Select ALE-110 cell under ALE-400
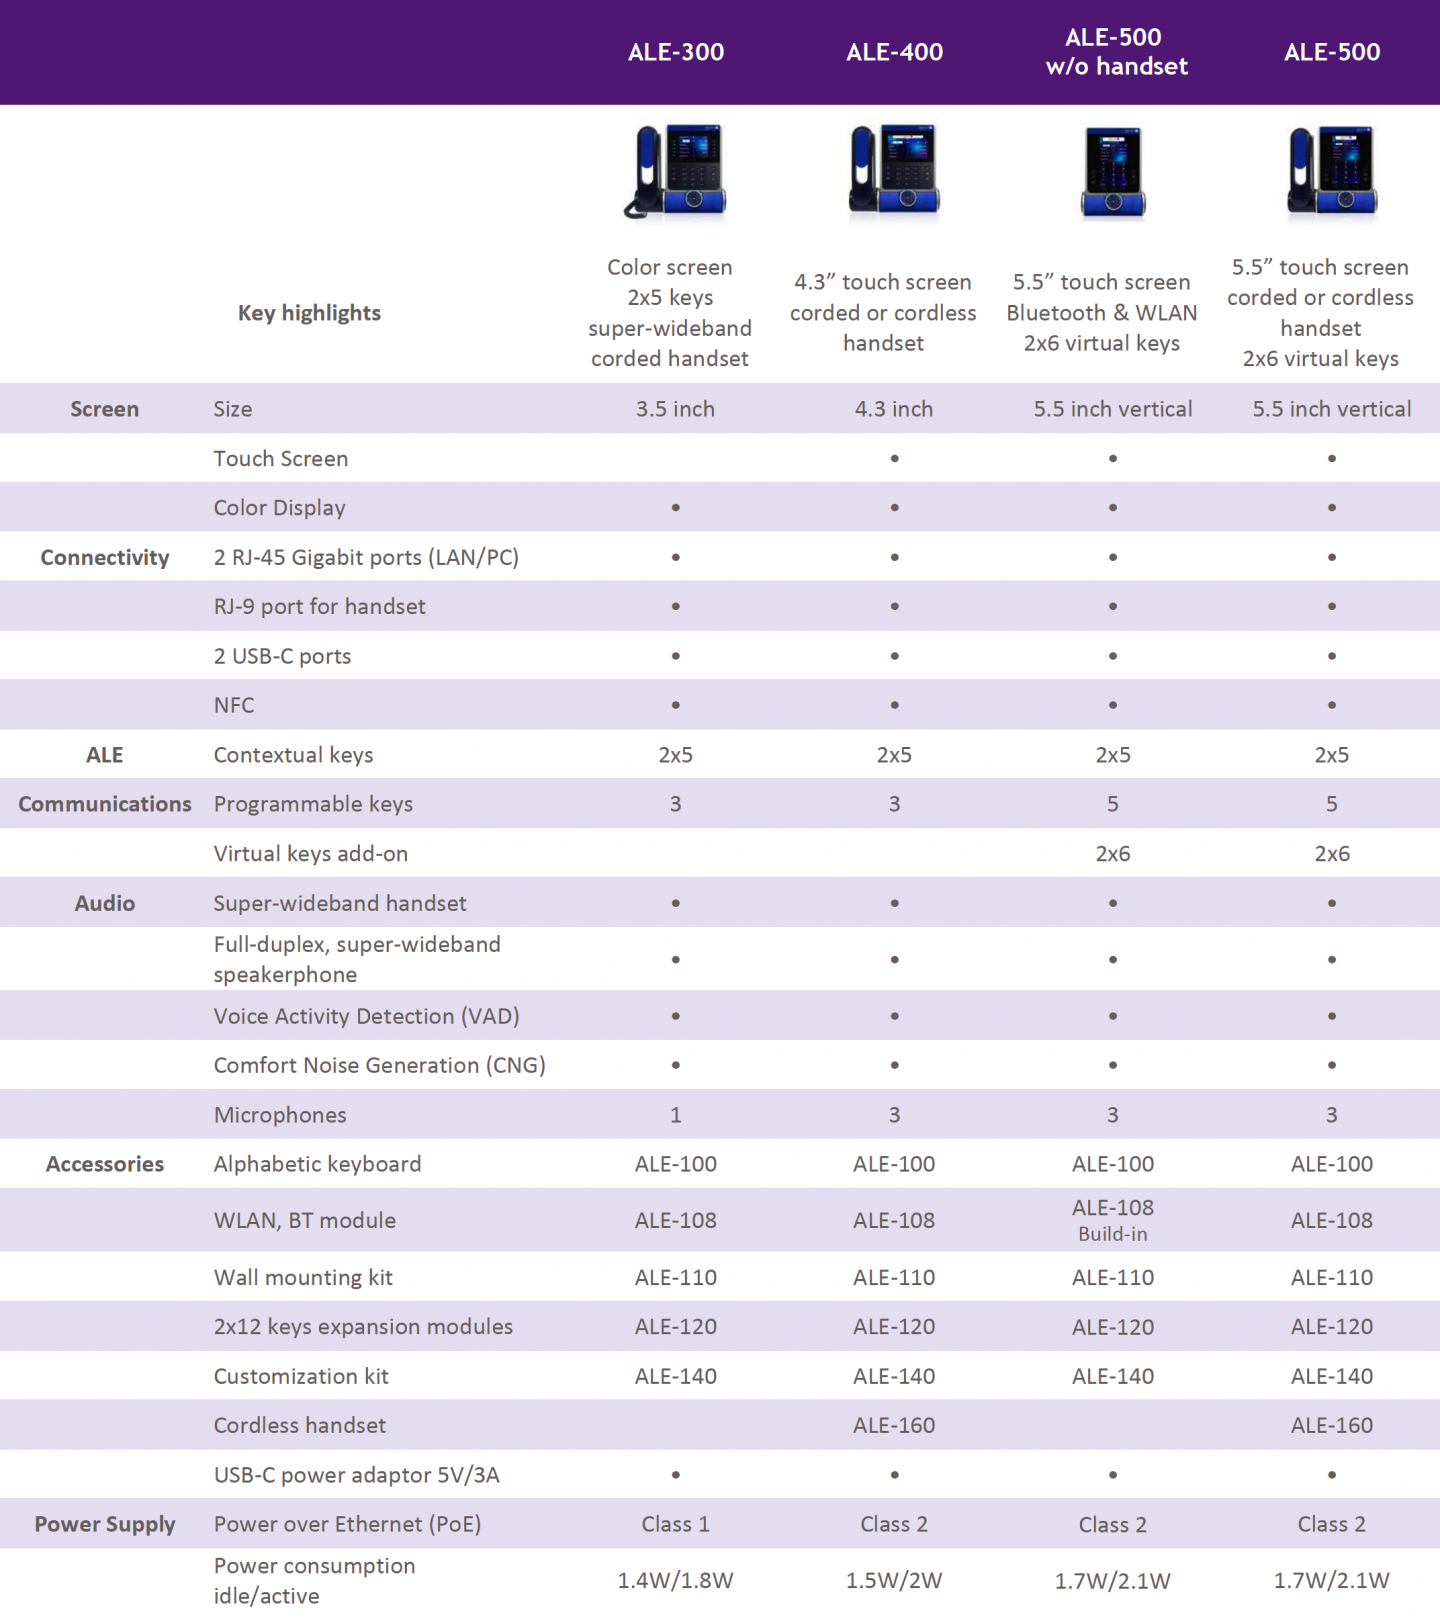 click(x=894, y=1277)
